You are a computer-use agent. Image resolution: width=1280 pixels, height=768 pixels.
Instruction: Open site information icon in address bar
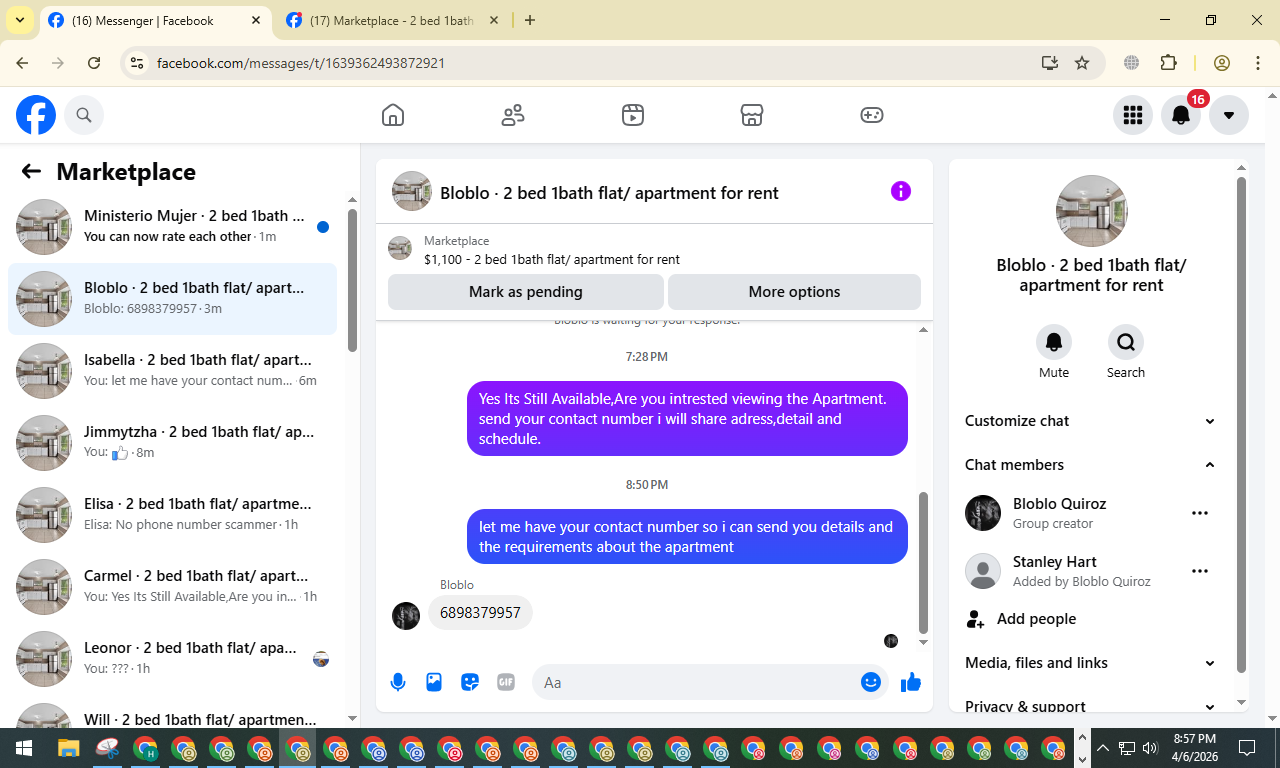[x=138, y=63]
